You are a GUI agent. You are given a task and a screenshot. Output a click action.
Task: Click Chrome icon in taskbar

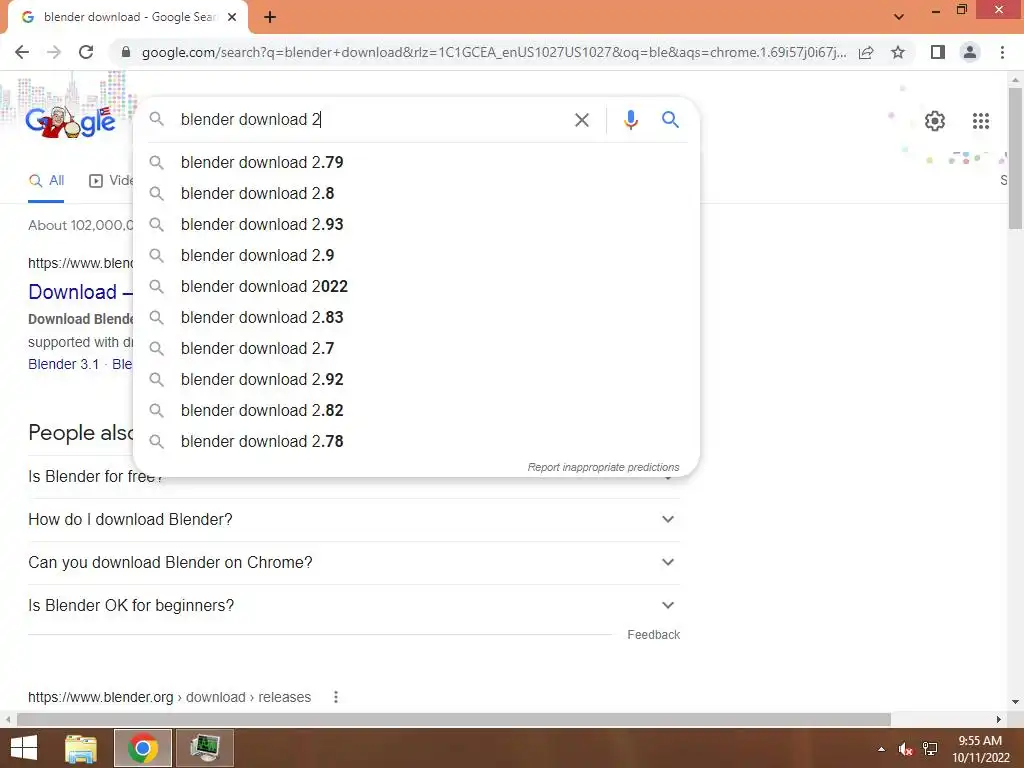143,748
